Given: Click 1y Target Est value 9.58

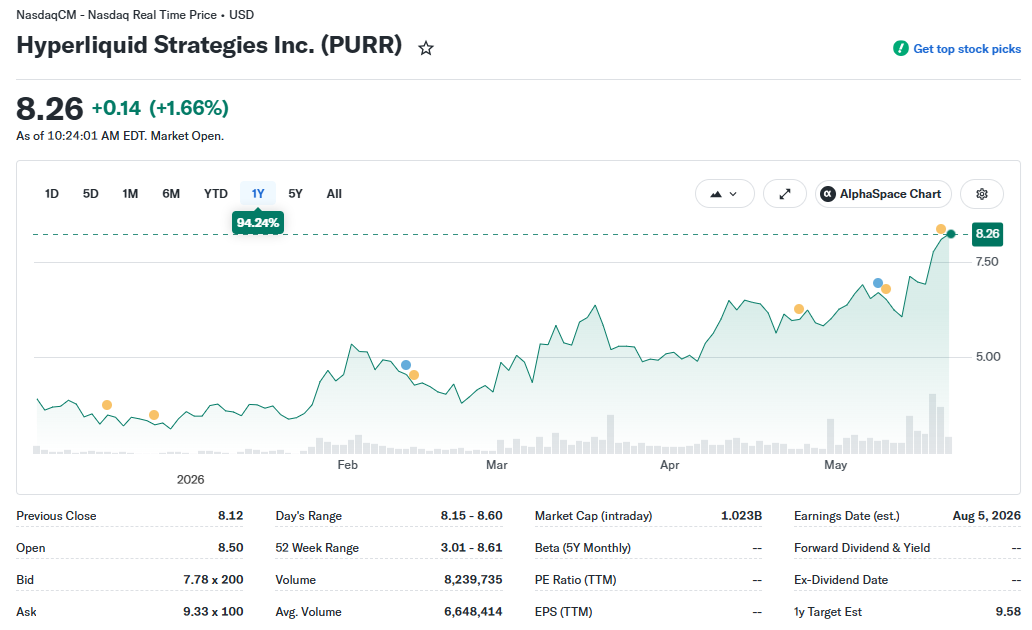Looking at the screenshot, I should 1008,612.
